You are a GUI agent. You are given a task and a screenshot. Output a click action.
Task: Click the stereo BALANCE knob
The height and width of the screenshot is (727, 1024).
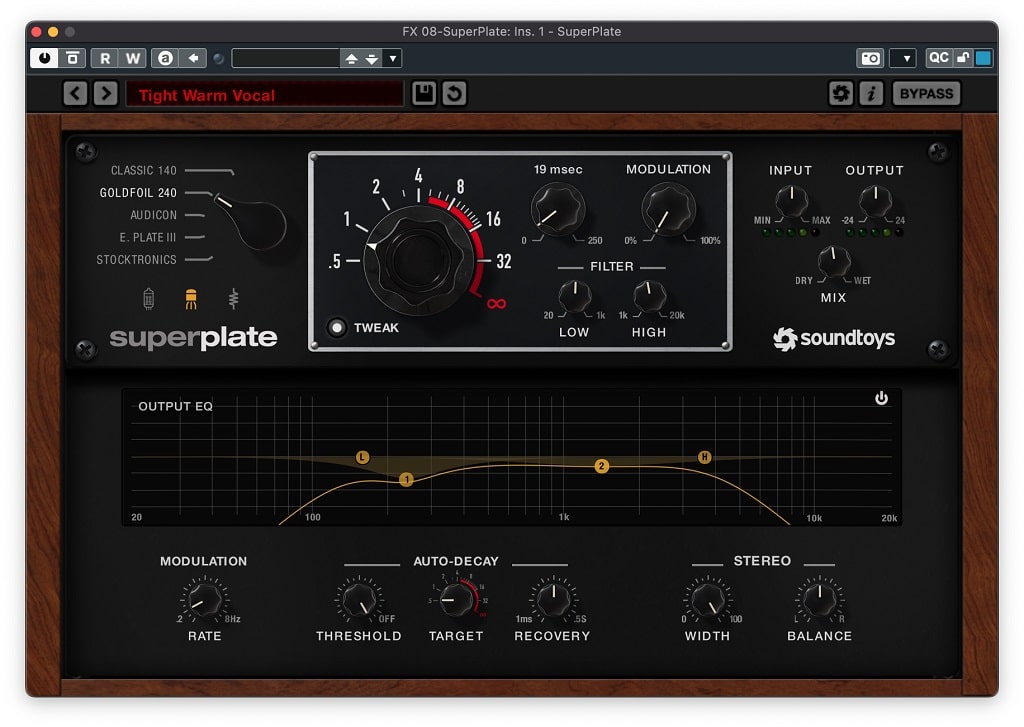pyautogui.click(x=820, y=600)
